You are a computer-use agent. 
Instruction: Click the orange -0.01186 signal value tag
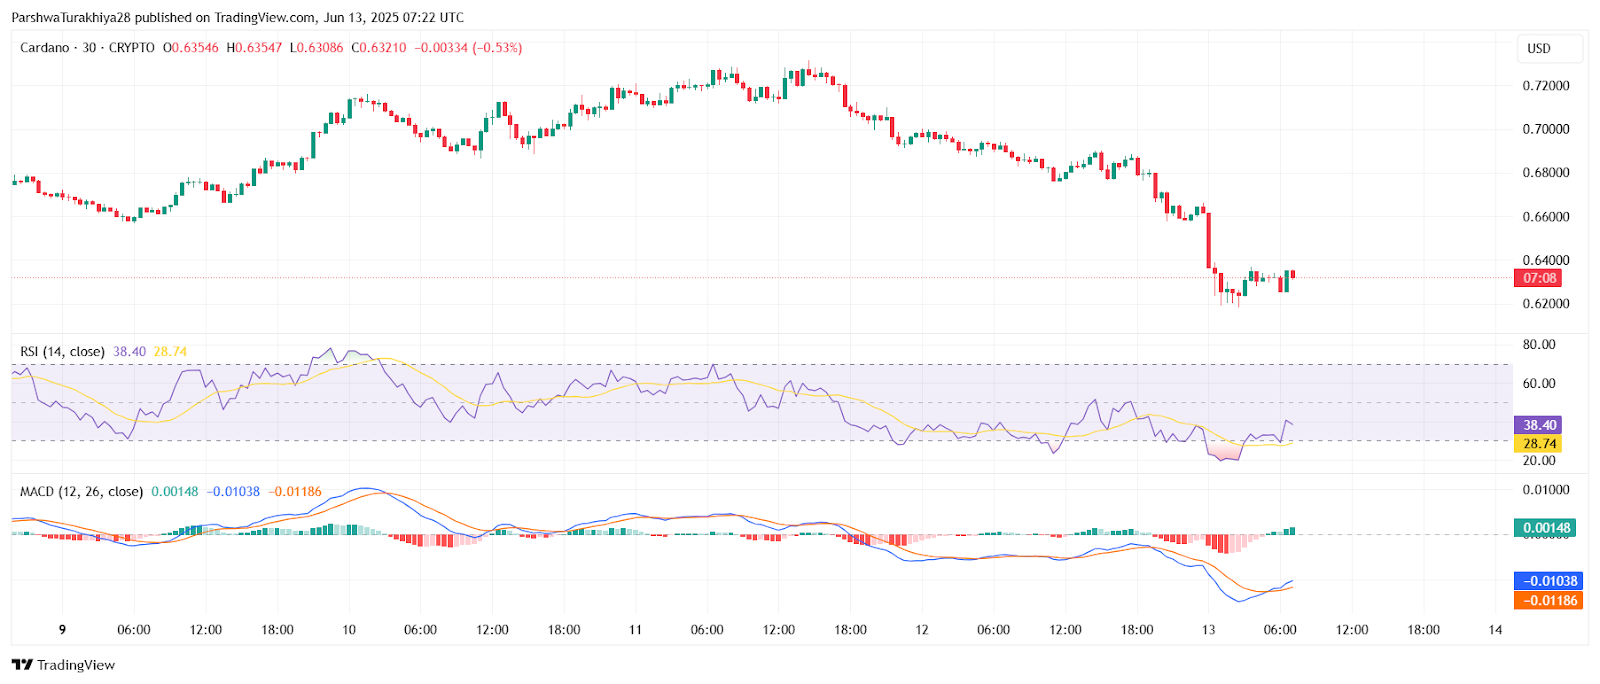click(x=1548, y=601)
